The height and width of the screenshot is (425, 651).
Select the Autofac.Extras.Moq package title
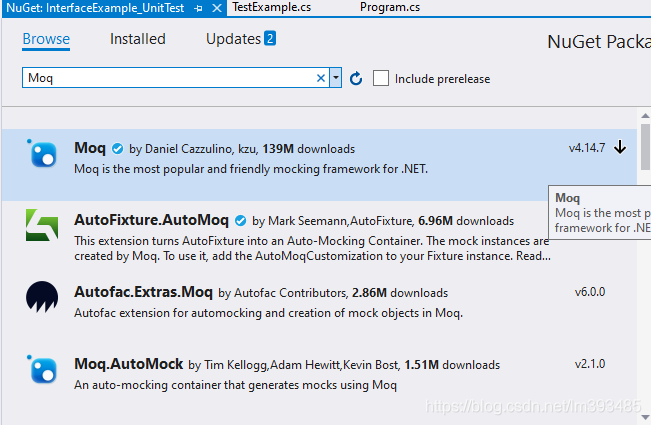point(143,292)
